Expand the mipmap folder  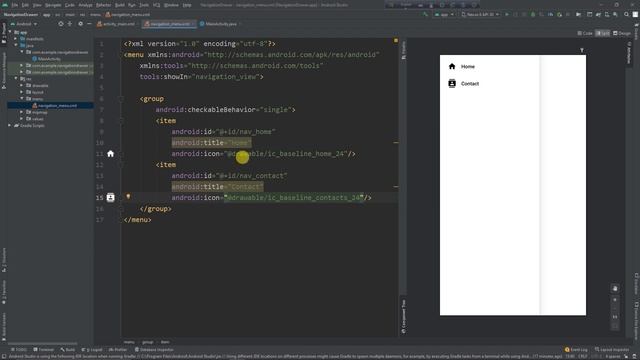(x=22, y=112)
